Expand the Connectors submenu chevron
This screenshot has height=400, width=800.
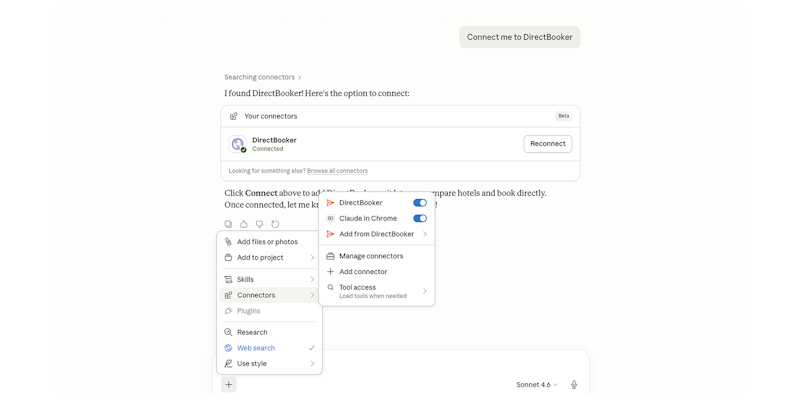coord(312,295)
